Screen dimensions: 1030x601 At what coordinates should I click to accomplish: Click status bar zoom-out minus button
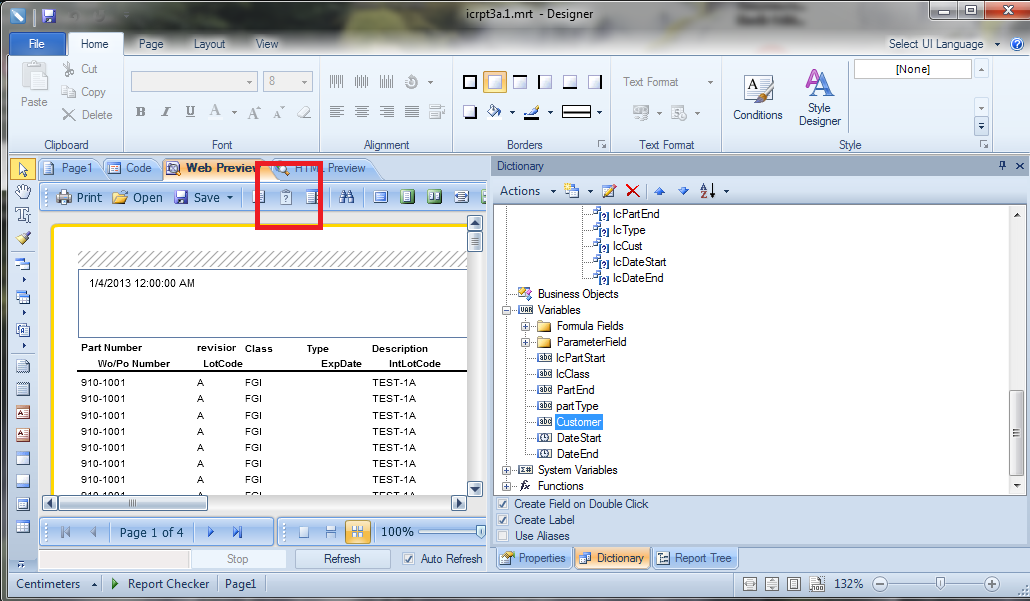coord(880,584)
